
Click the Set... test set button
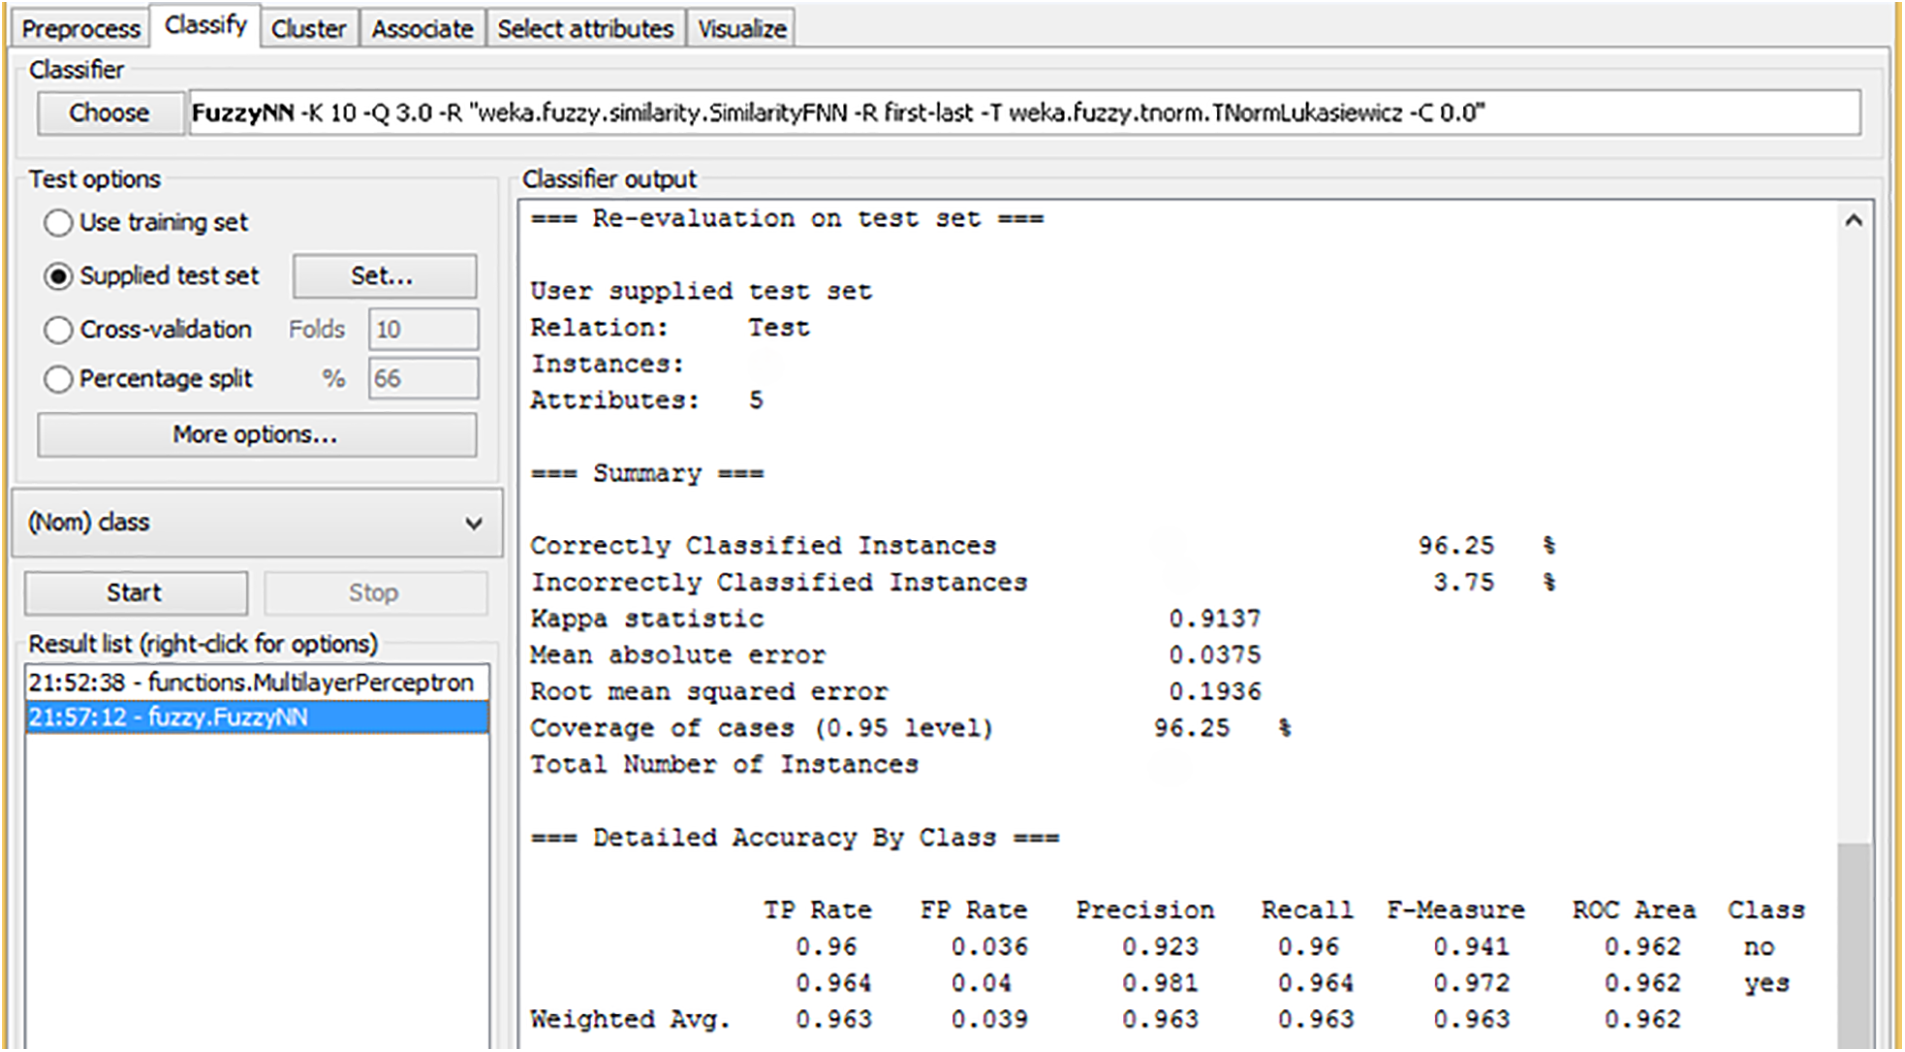pos(383,276)
